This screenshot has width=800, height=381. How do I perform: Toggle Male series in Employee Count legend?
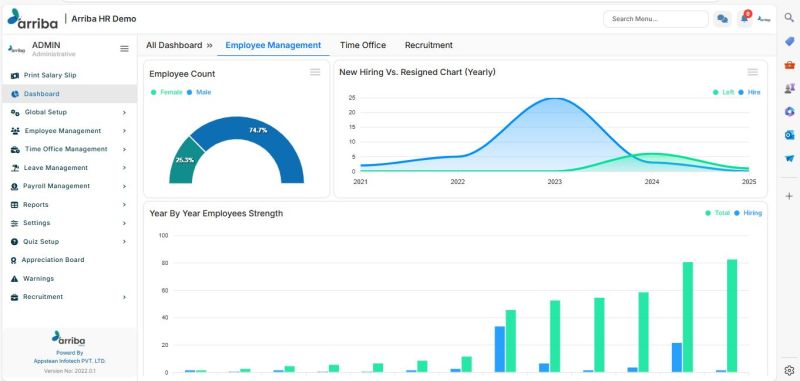(x=199, y=92)
